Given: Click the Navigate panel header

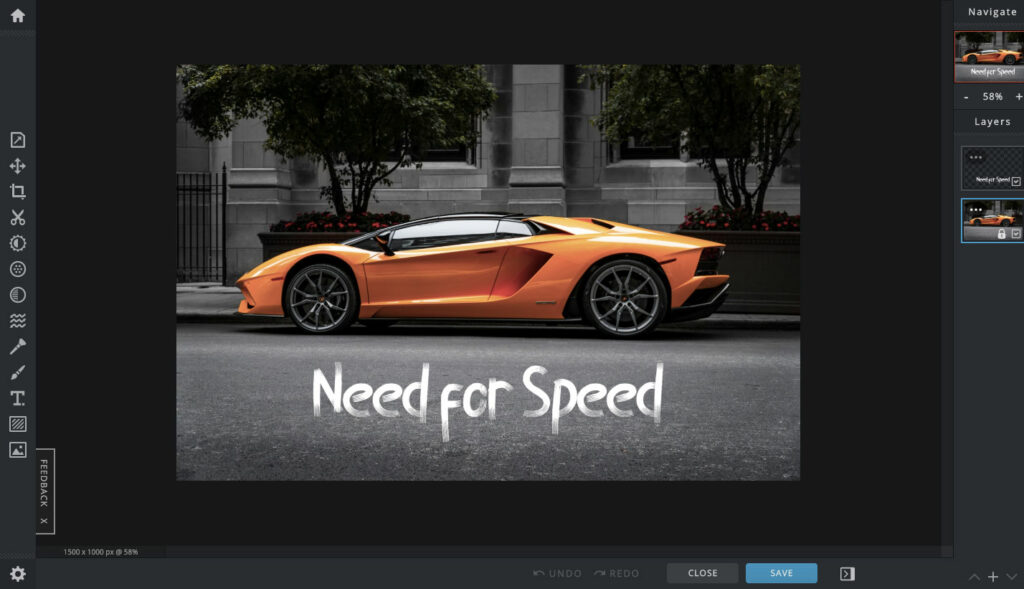Looking at the screenshot, I should (991, 11).
